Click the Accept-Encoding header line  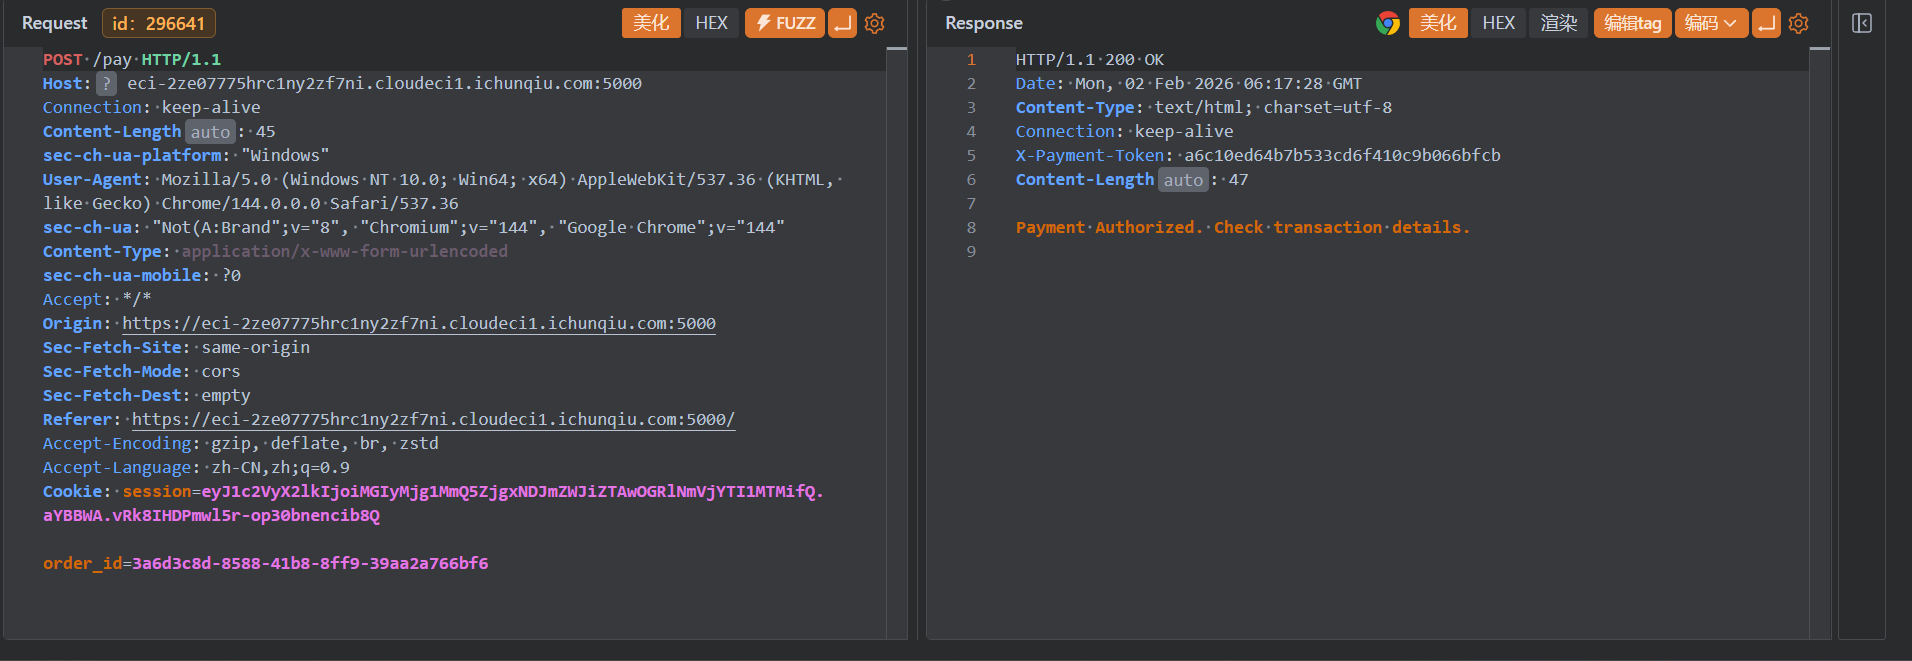click(x=241, y=444)
